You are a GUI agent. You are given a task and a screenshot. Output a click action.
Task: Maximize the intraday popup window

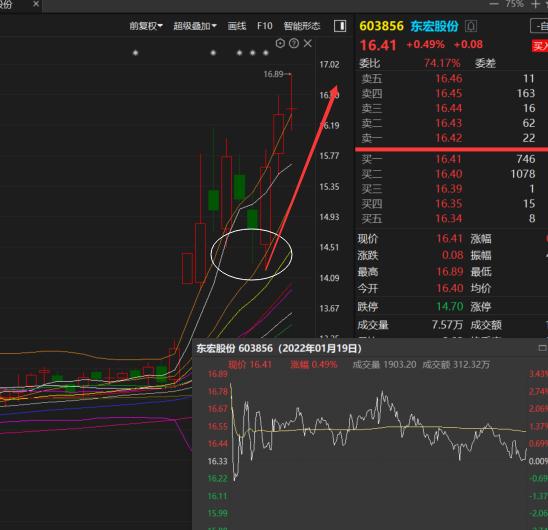click(x=542, y=348)
